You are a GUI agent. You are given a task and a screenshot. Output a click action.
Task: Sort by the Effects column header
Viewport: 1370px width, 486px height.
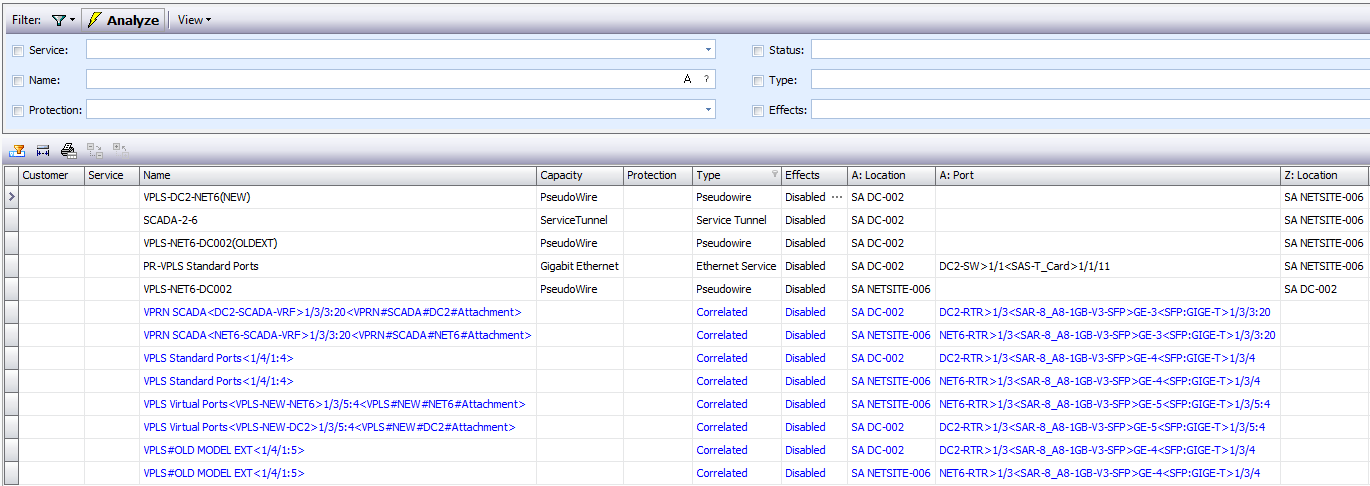point(814,175)
